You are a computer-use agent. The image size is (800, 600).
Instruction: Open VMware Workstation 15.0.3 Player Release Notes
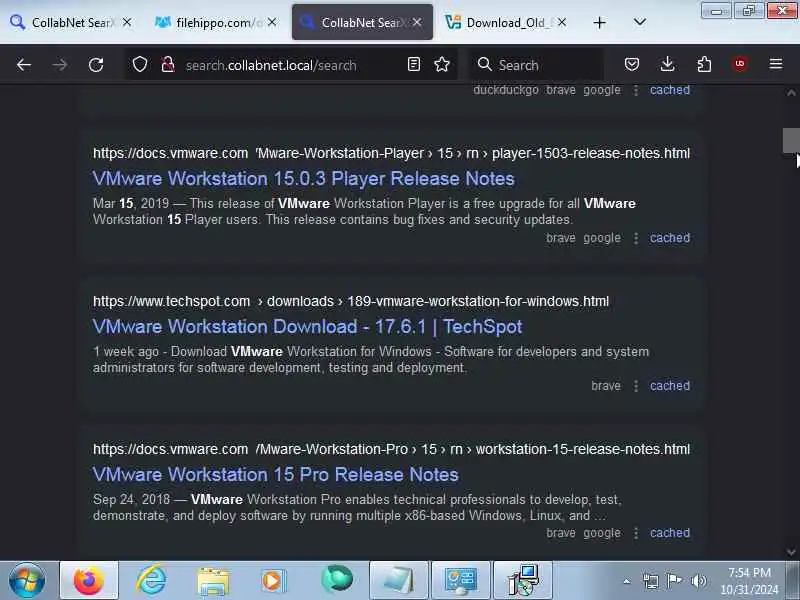[304, 179]
